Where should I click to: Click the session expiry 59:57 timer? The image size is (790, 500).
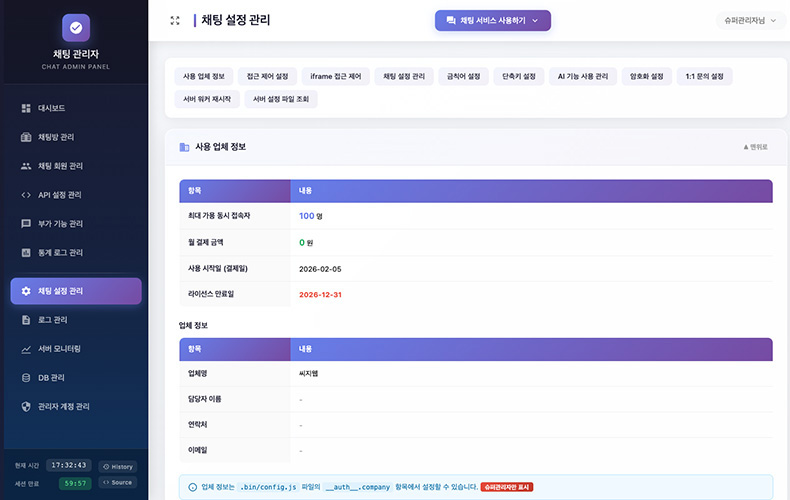[x=75, y=483]
